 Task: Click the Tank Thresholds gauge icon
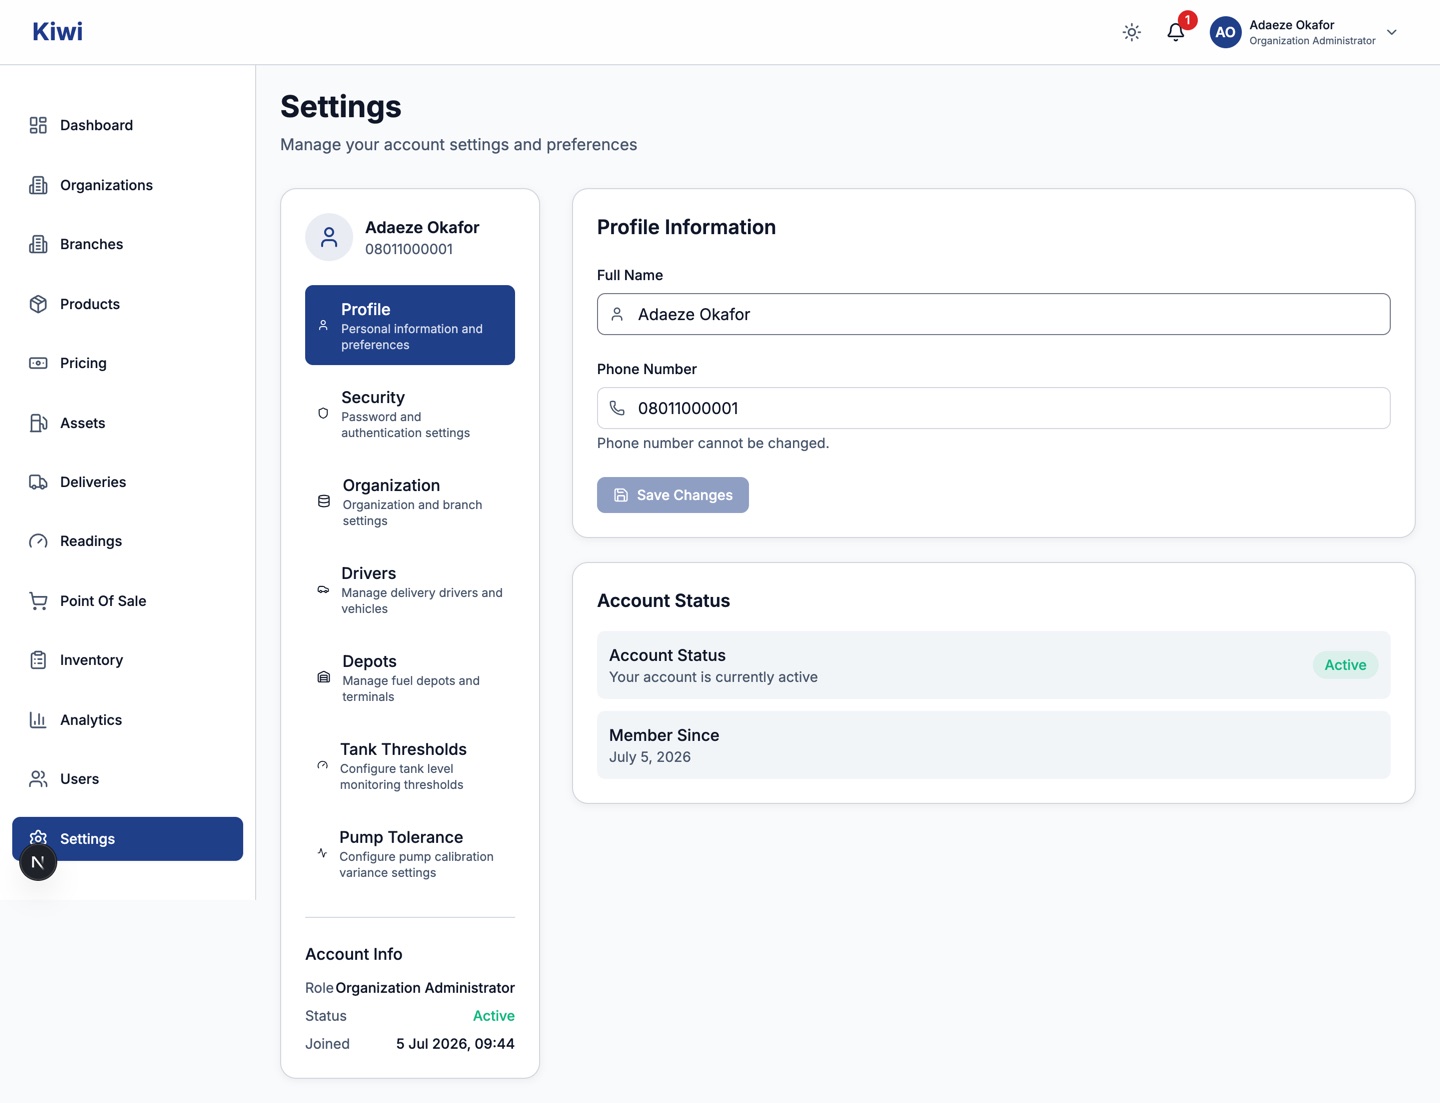[x=322, y=765]
